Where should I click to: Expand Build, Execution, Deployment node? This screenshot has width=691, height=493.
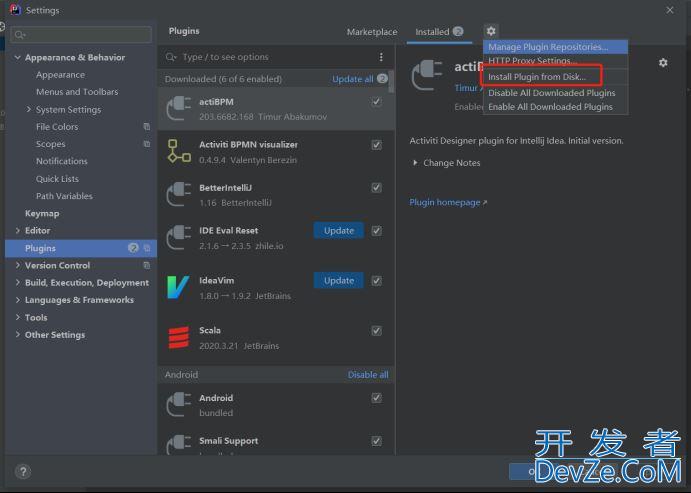point(18,282)
